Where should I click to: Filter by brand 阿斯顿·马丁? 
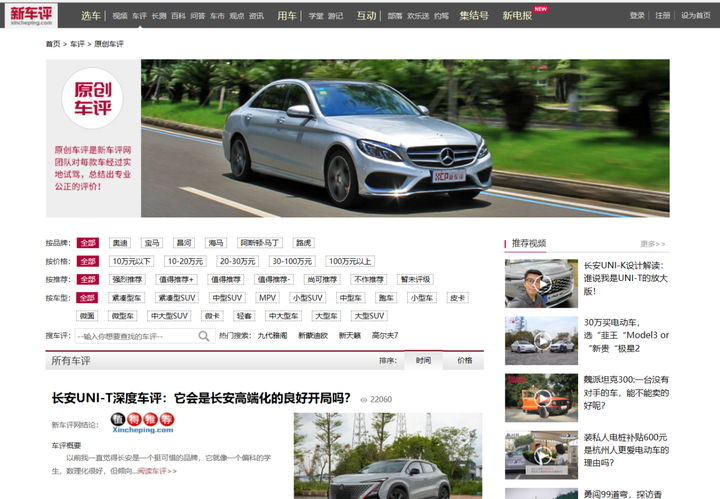[260, 243]
